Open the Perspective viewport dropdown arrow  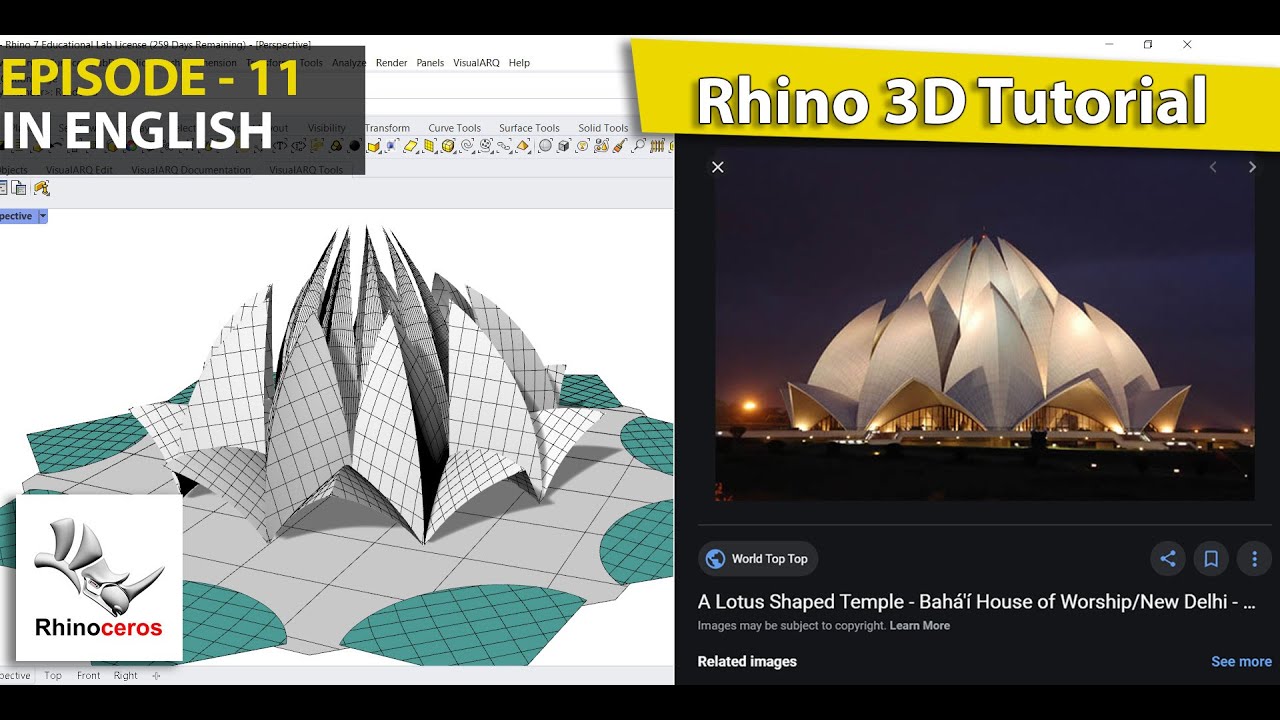[x=42, y=216]
